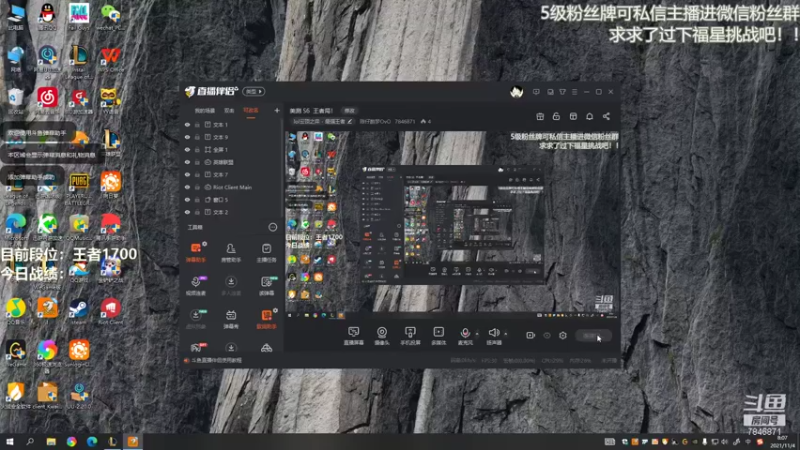Image resolution: width=800 pixels, height=450 pixels.
Task: Click the record video icon
Action: coord(531,335)
